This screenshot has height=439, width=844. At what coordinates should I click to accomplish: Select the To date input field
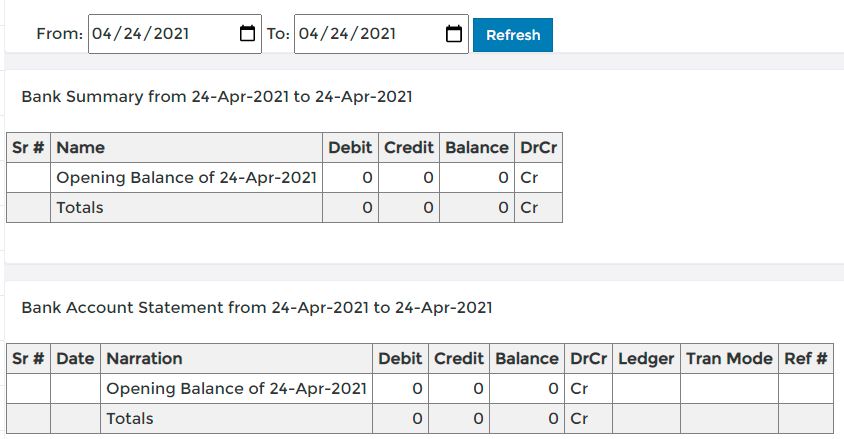(x=381, y=34)
